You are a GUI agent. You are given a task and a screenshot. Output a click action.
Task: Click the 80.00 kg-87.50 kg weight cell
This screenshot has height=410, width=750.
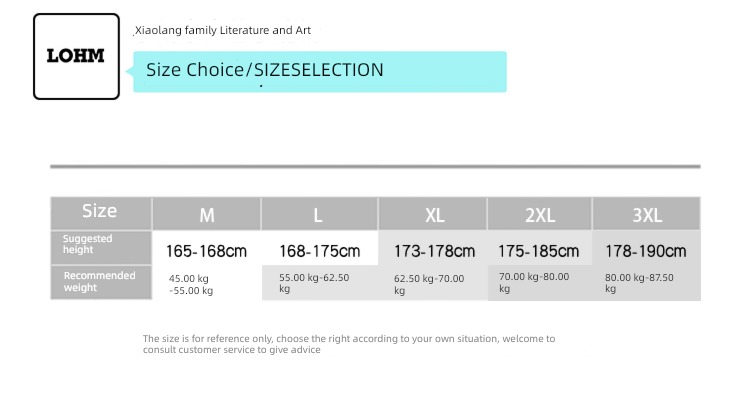point(647,284)
